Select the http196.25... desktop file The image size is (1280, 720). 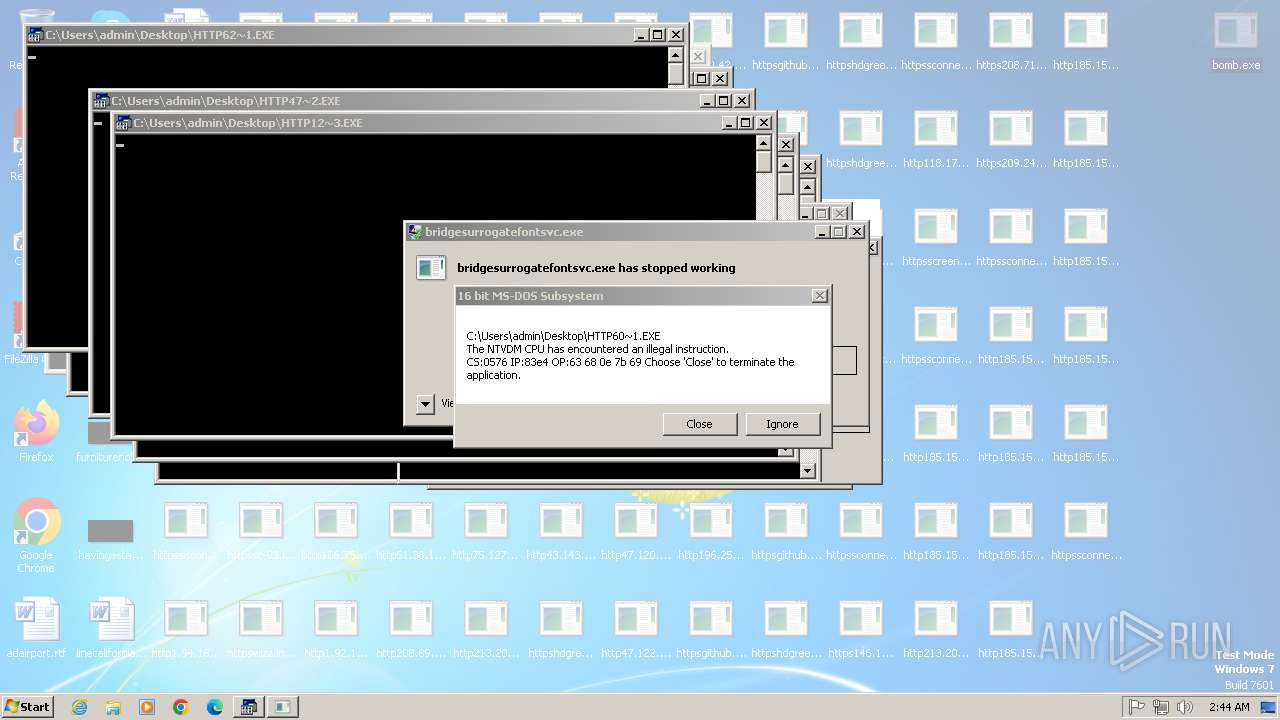(x=711, y=532)
